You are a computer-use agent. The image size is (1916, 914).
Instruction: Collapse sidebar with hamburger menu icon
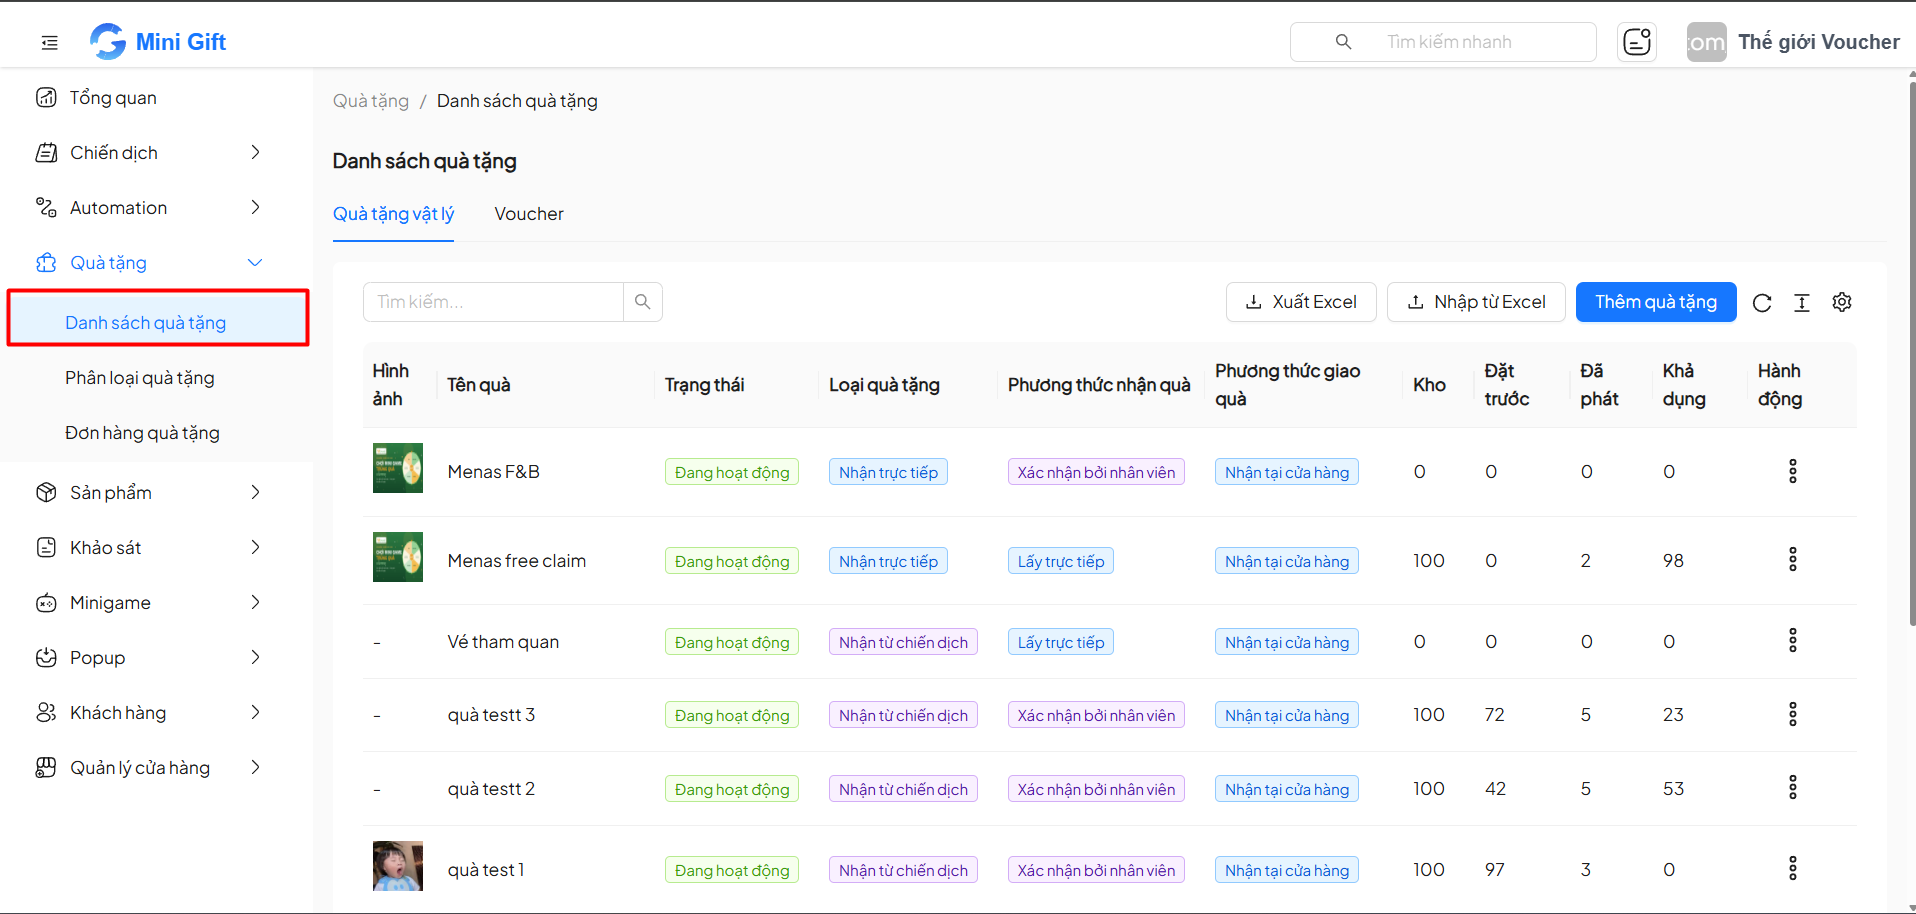[49, 42]
